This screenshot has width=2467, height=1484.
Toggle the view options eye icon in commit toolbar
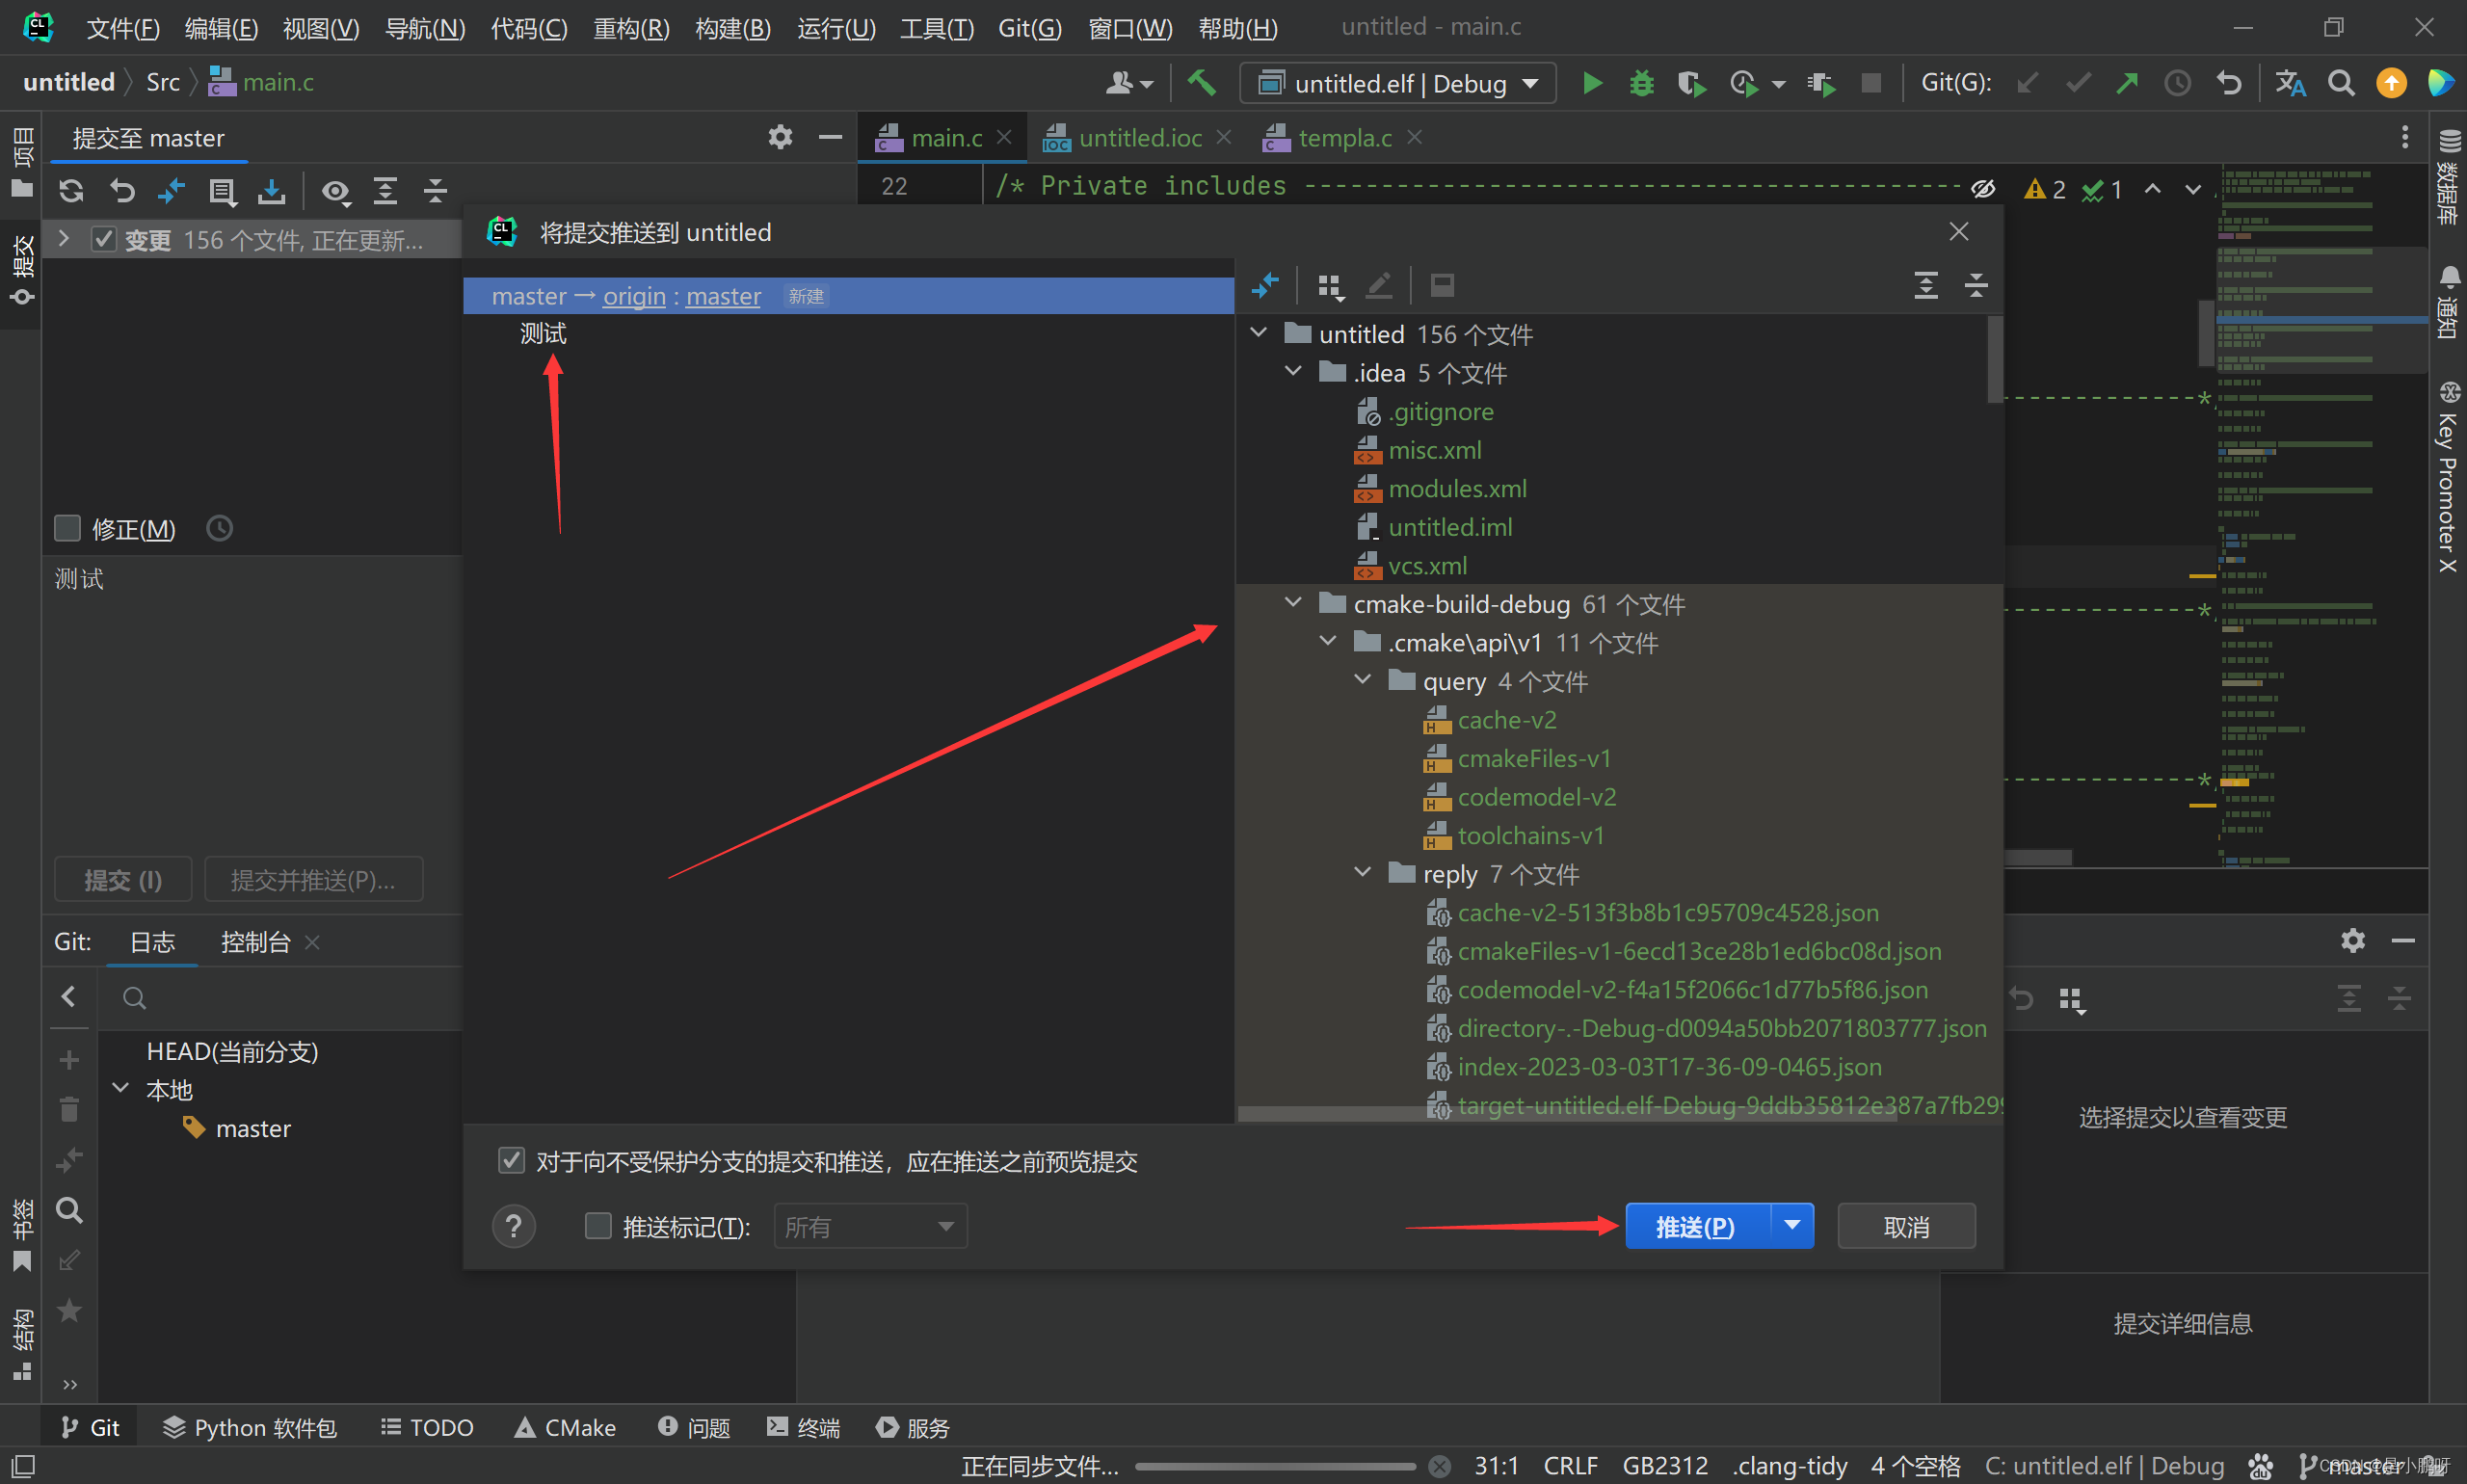(336, 190)
